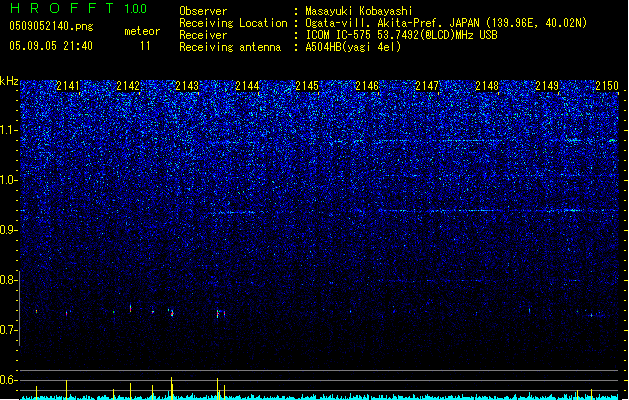Click the 0.9 kHz axis label
Image resolution: width=629 pixels, height=400 pixels.
coord(9,230)
